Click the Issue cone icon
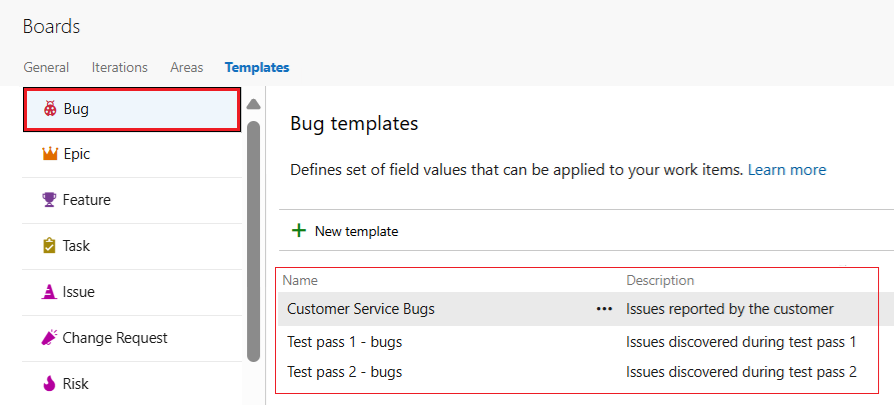This screenshot has width=894, height=405. 49,292
